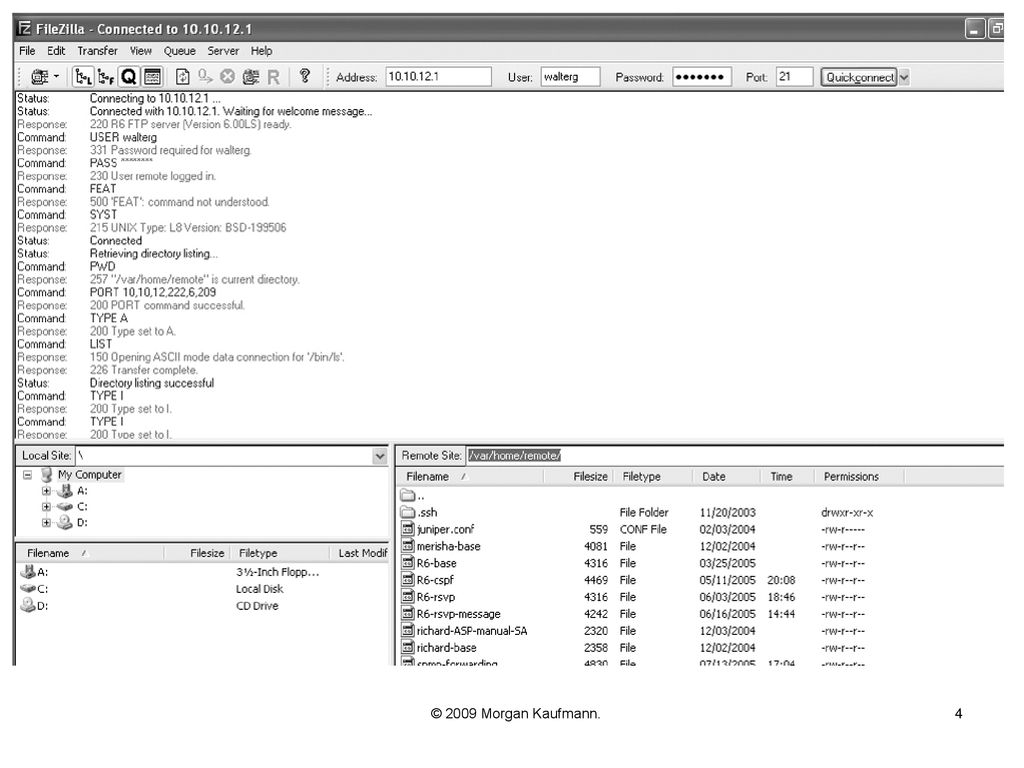This screenshot has height=768, width=1024.
Task: Toggle local directory tree view
Action: tap(84, 77)
